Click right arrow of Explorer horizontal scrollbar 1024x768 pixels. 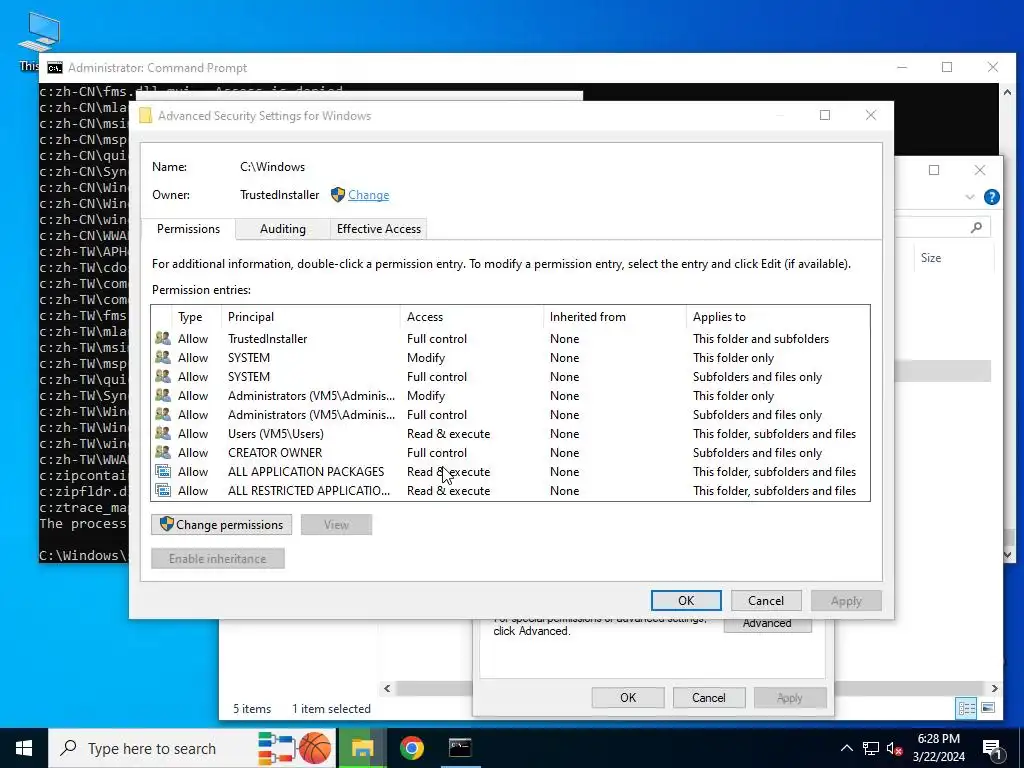tap(995, 688)
